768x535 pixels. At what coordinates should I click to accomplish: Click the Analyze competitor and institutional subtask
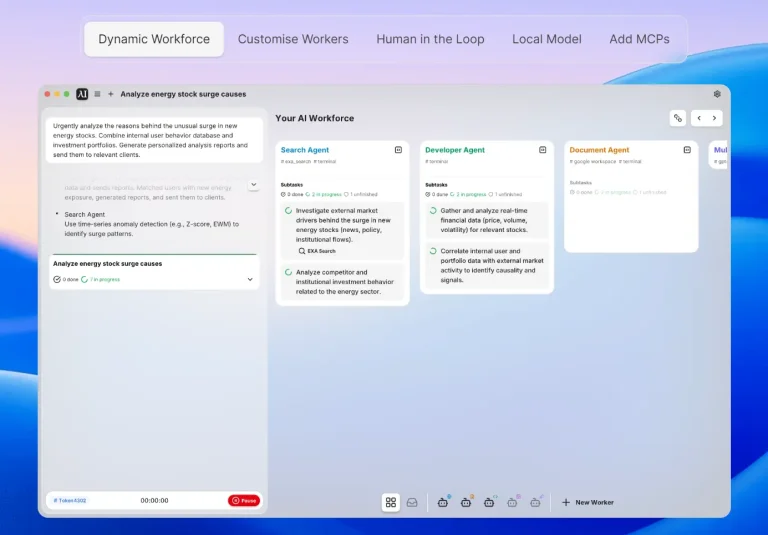point(342,282)
